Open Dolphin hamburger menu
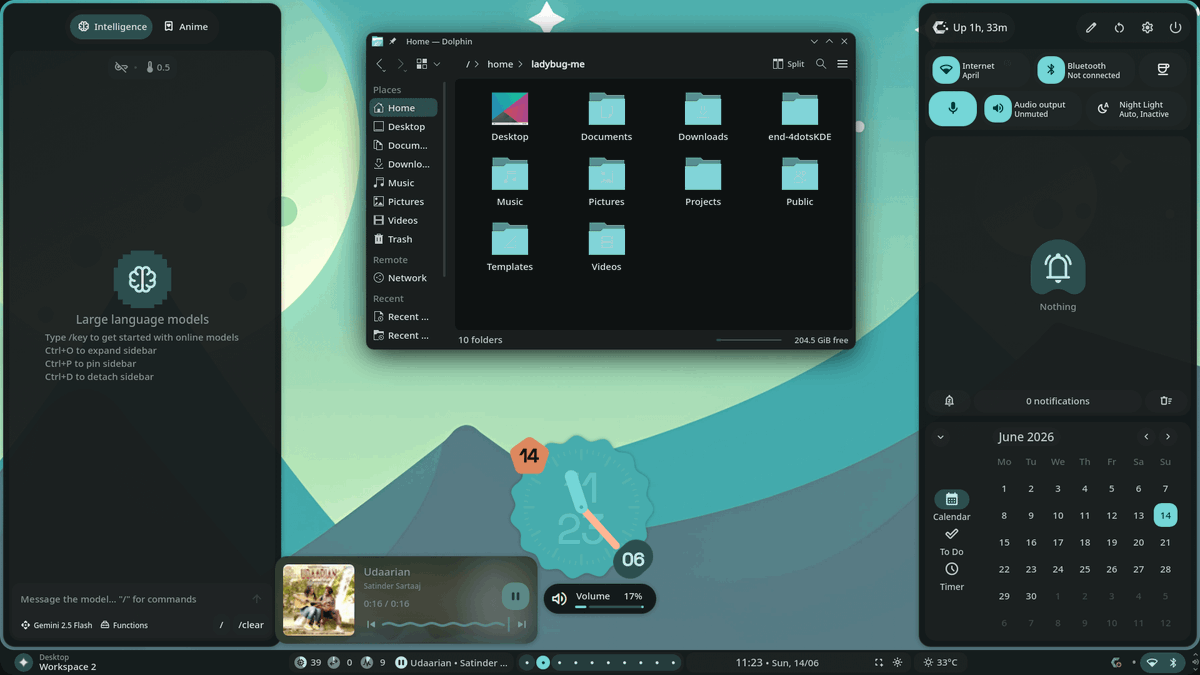Viewport: 1200px width, 675px height. [x=842, y=64]
